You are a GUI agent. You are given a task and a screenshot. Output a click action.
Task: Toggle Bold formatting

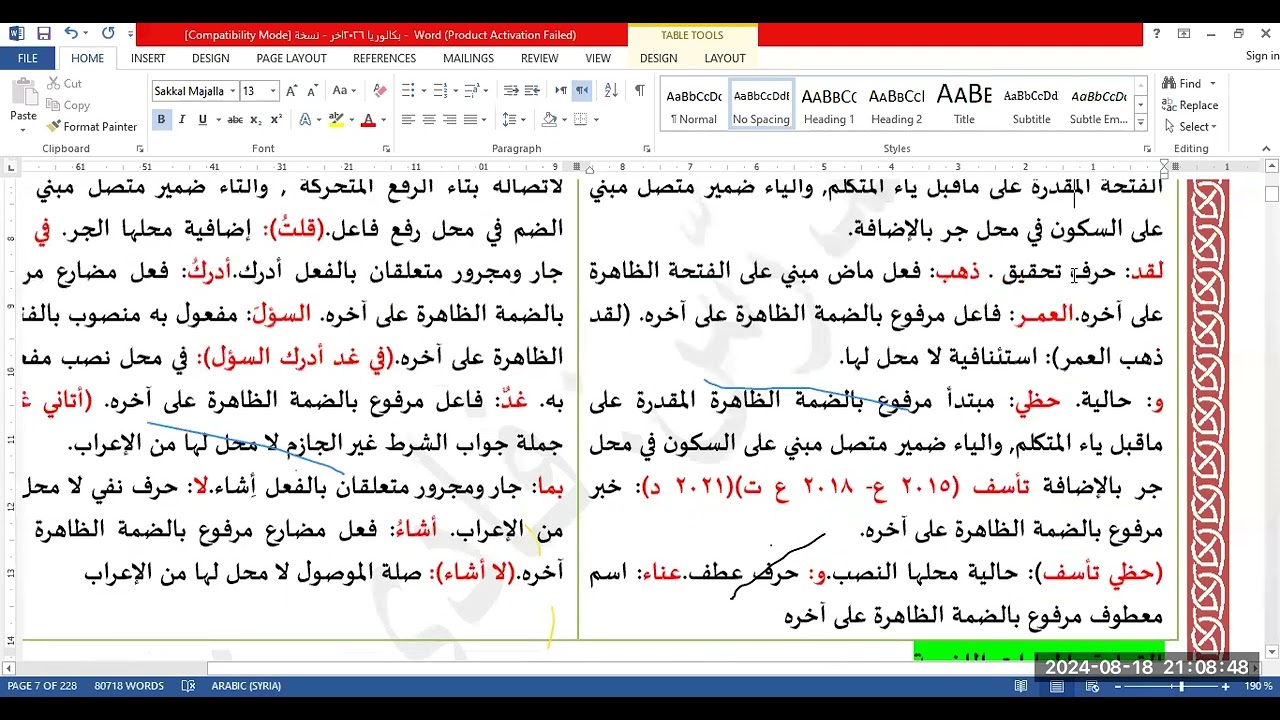pyautogui.click(x=161, y=120)
